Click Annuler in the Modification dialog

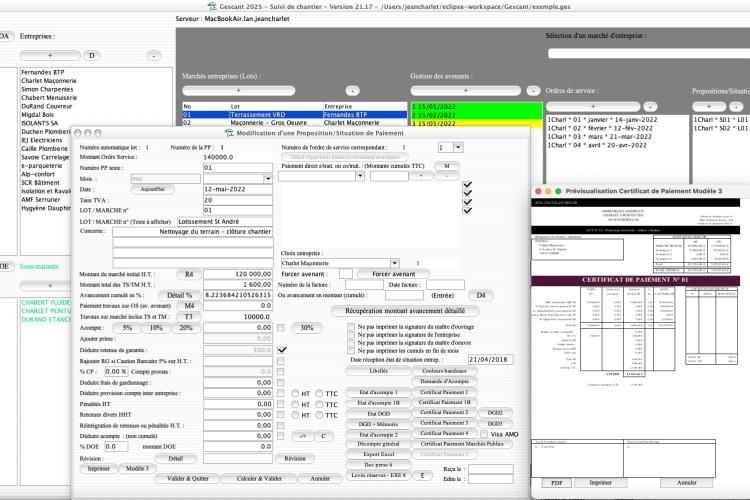tap(320, 478)
